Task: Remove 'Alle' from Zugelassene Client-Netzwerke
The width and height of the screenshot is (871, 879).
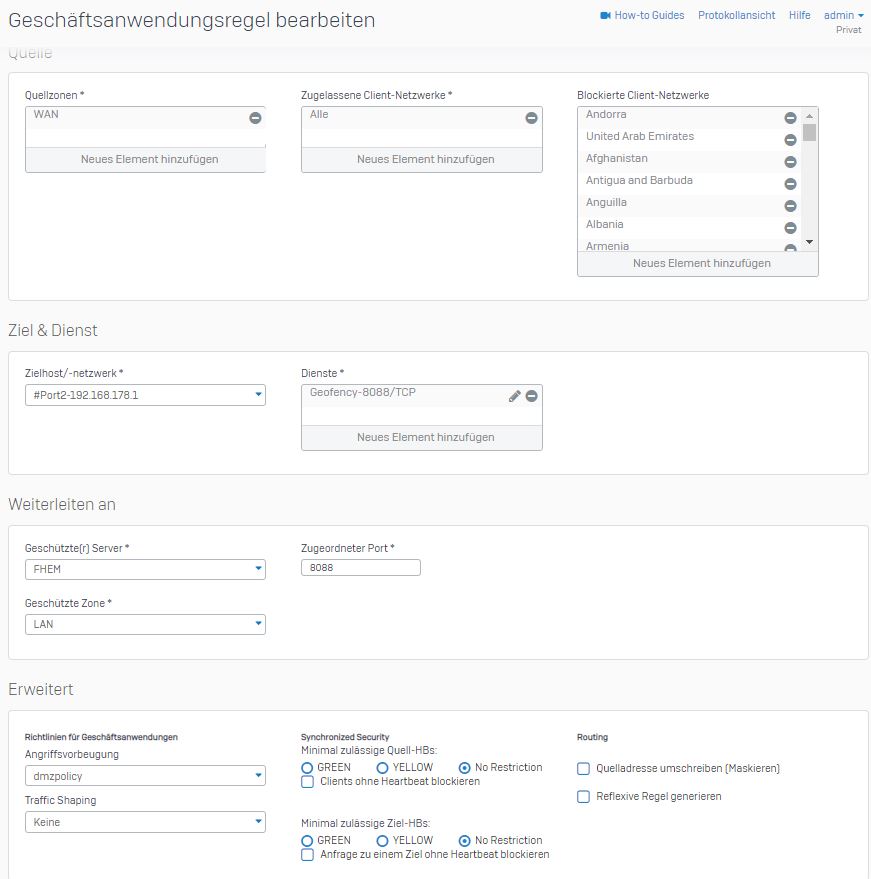Action: pos(531,118)
